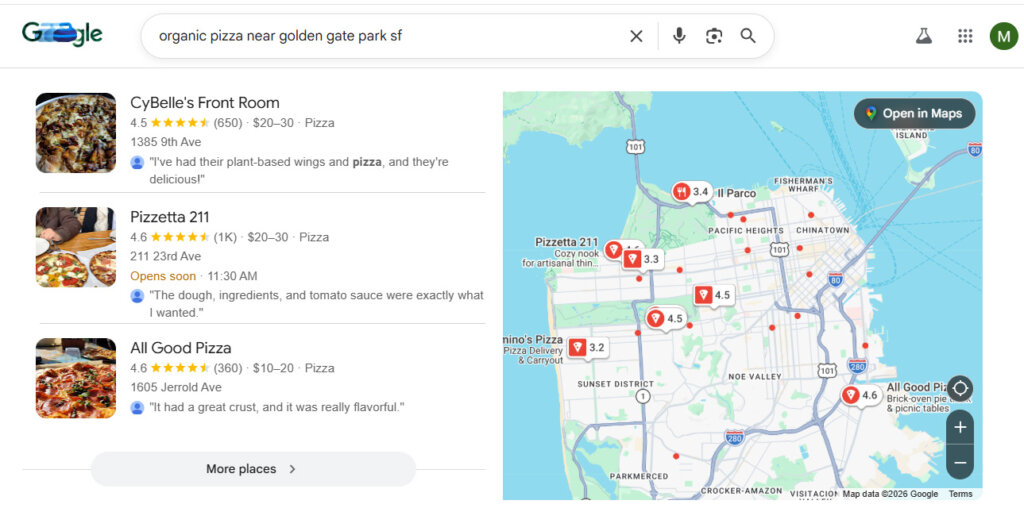Open results in Google Maps

914,113
